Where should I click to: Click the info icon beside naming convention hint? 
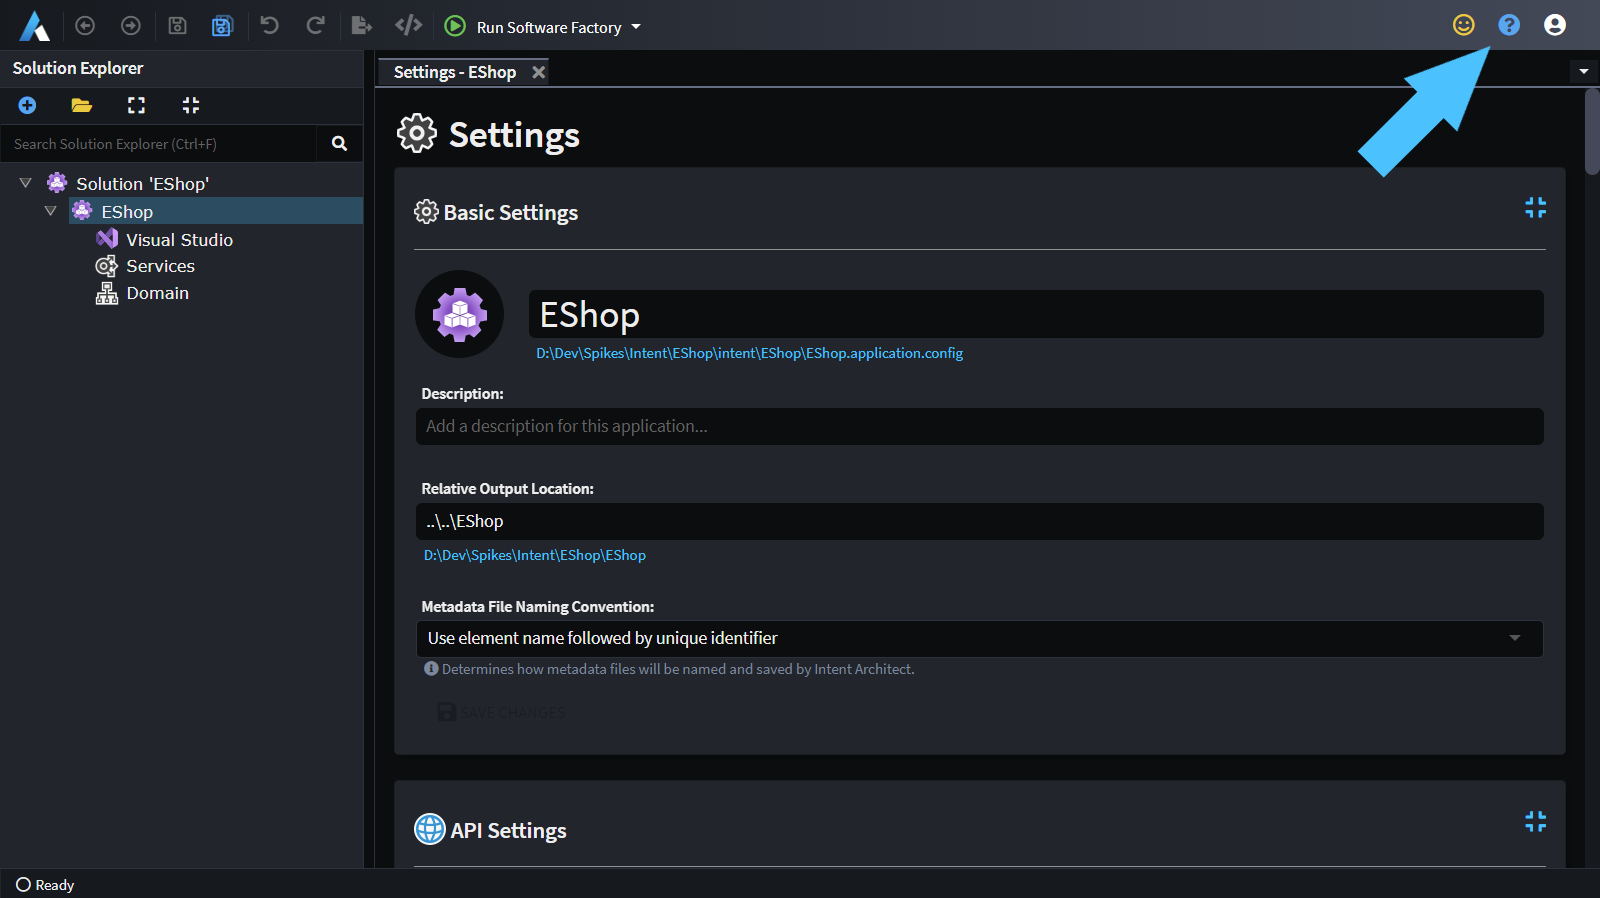(x=431, y=668)
